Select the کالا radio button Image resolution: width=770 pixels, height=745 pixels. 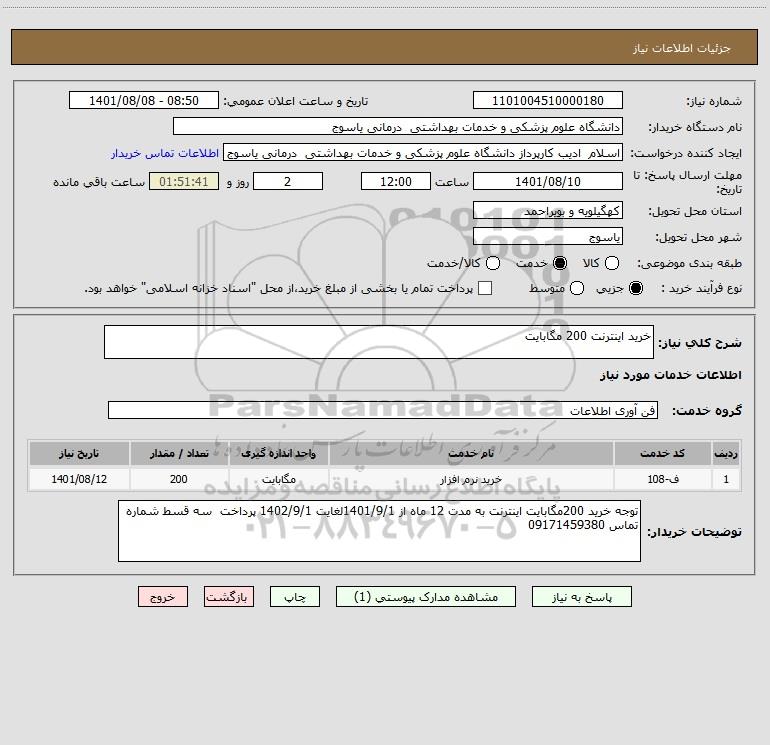pyautogui.click(x=611, y=263)
